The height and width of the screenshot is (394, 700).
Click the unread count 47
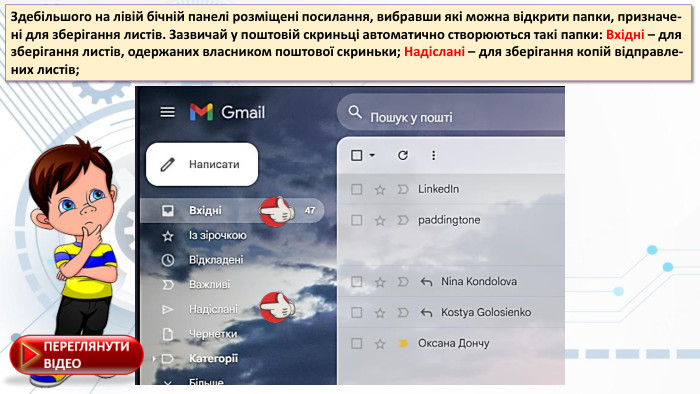(x=310, y=210)
